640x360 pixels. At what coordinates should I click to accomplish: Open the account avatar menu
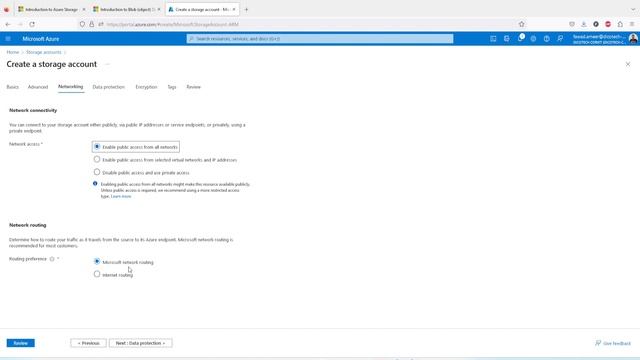click(633, 39)
